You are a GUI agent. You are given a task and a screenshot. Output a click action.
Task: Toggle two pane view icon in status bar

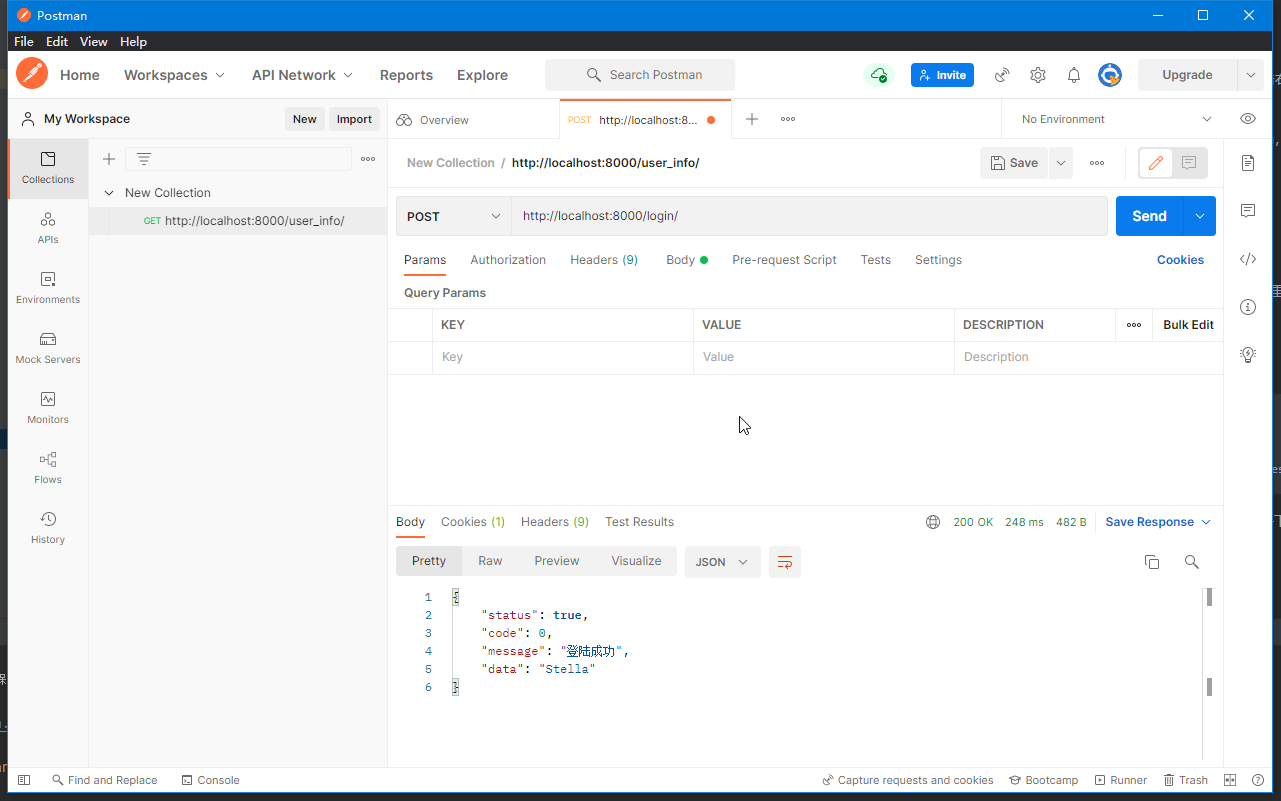click(1231, 780)
